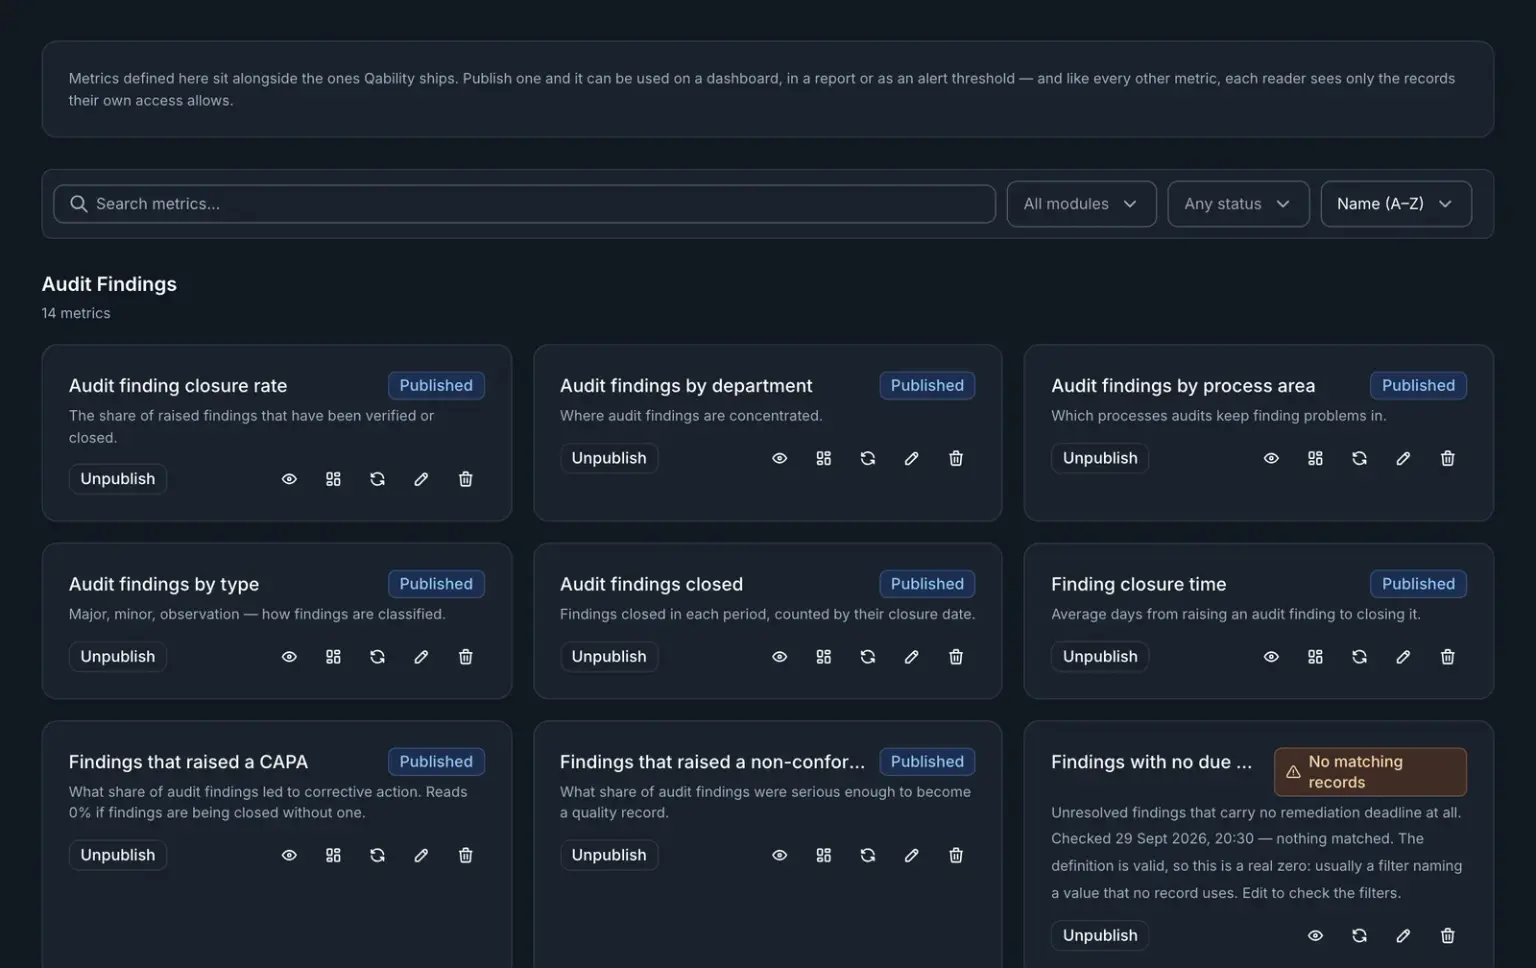Screen dimensions: 1536x968
Task: Click the grid icon on Audit findings closed
Action: pyautogui.click(x=824, y=657)
